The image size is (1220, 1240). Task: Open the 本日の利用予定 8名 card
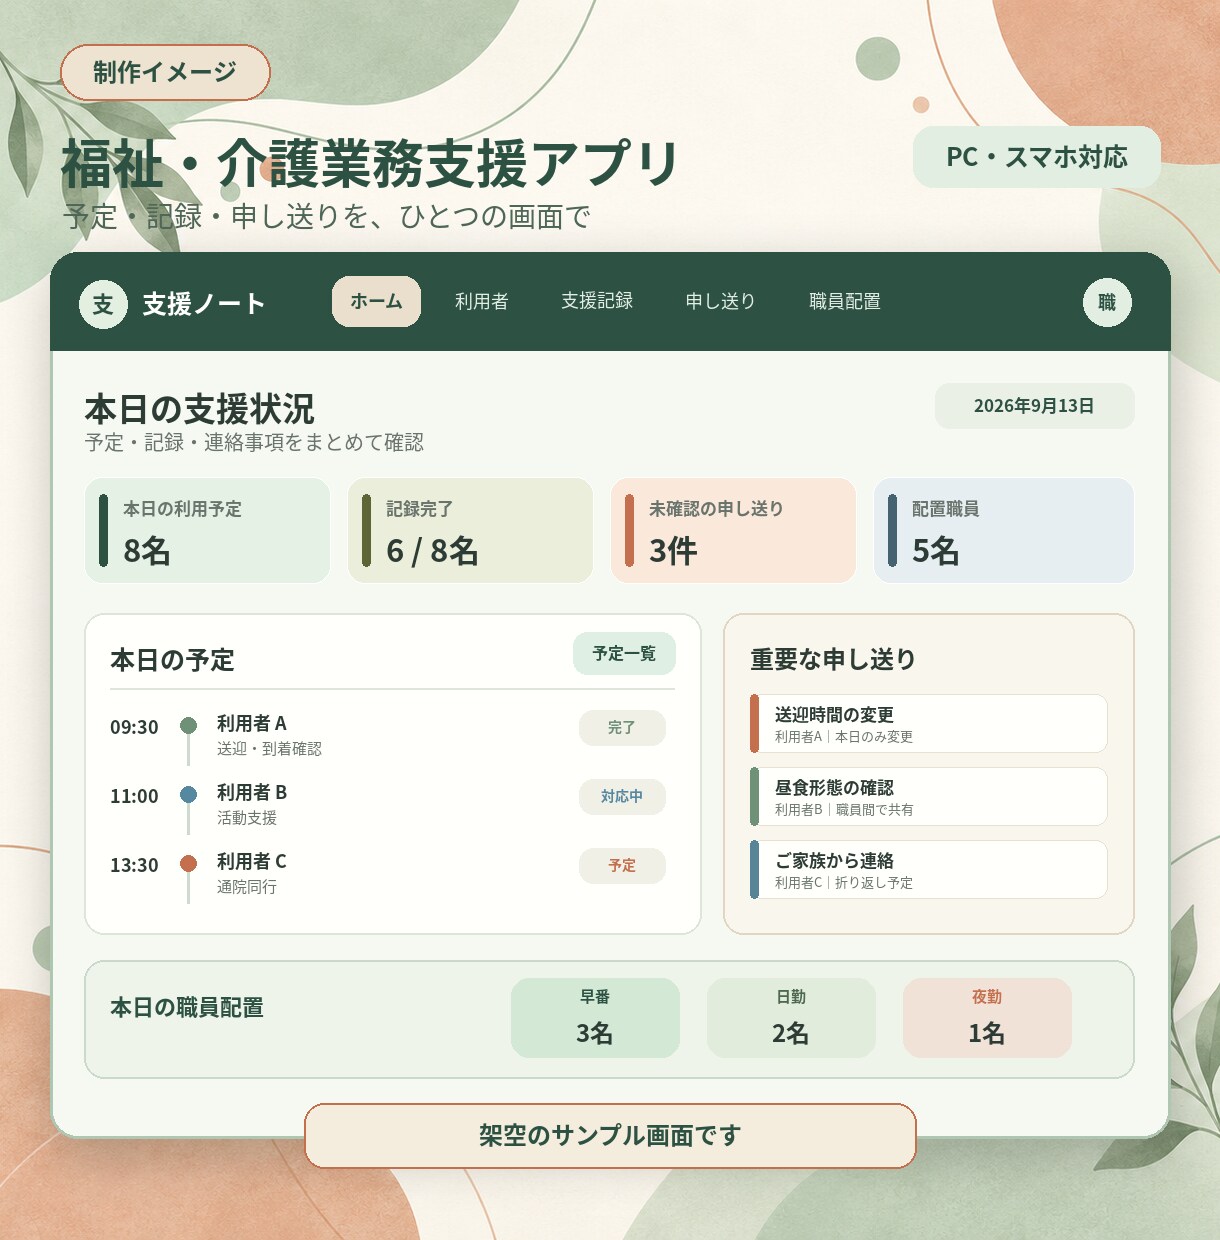[208, 530]
